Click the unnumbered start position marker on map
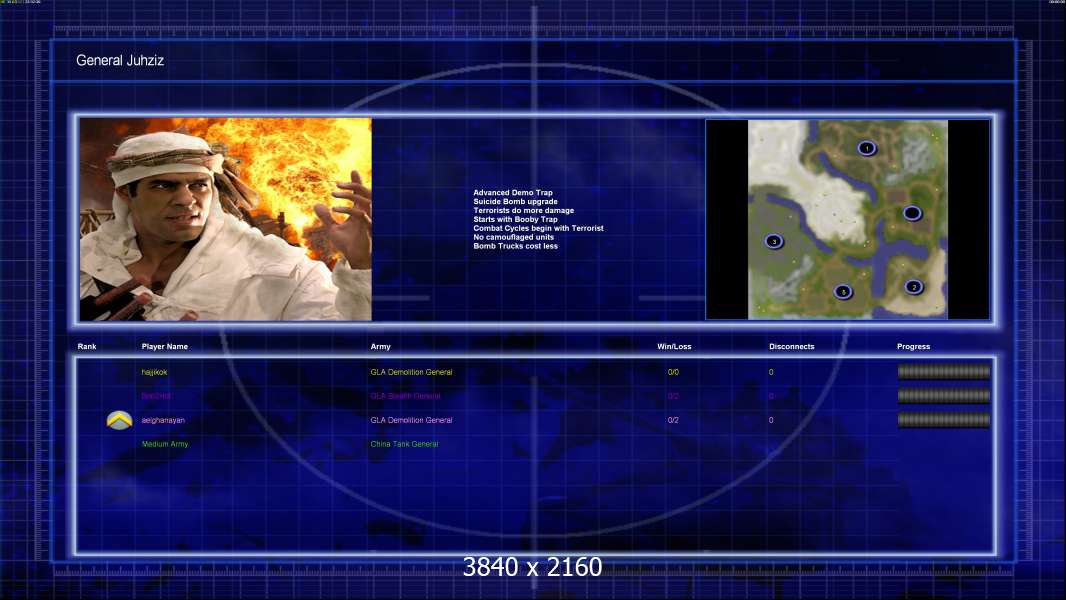This screenshot has width=1066, height=600. pos(912,213)
